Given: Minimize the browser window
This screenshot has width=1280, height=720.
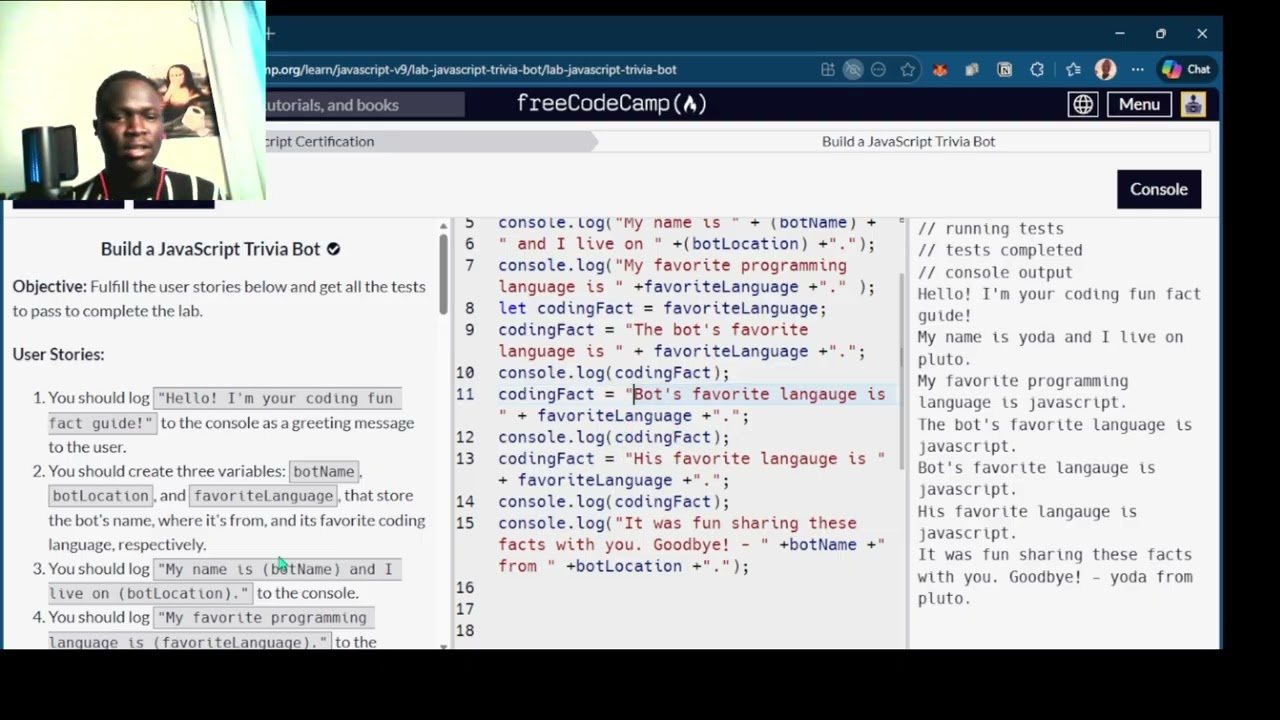Looking at the screenshot, I should pos(1120,33).
